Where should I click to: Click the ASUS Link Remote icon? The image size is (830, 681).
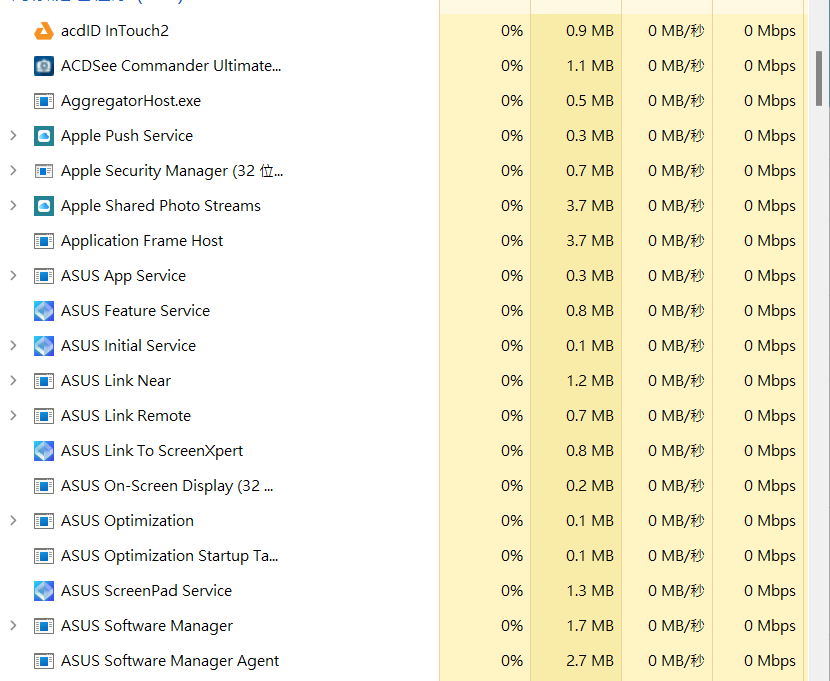point(43,416)
